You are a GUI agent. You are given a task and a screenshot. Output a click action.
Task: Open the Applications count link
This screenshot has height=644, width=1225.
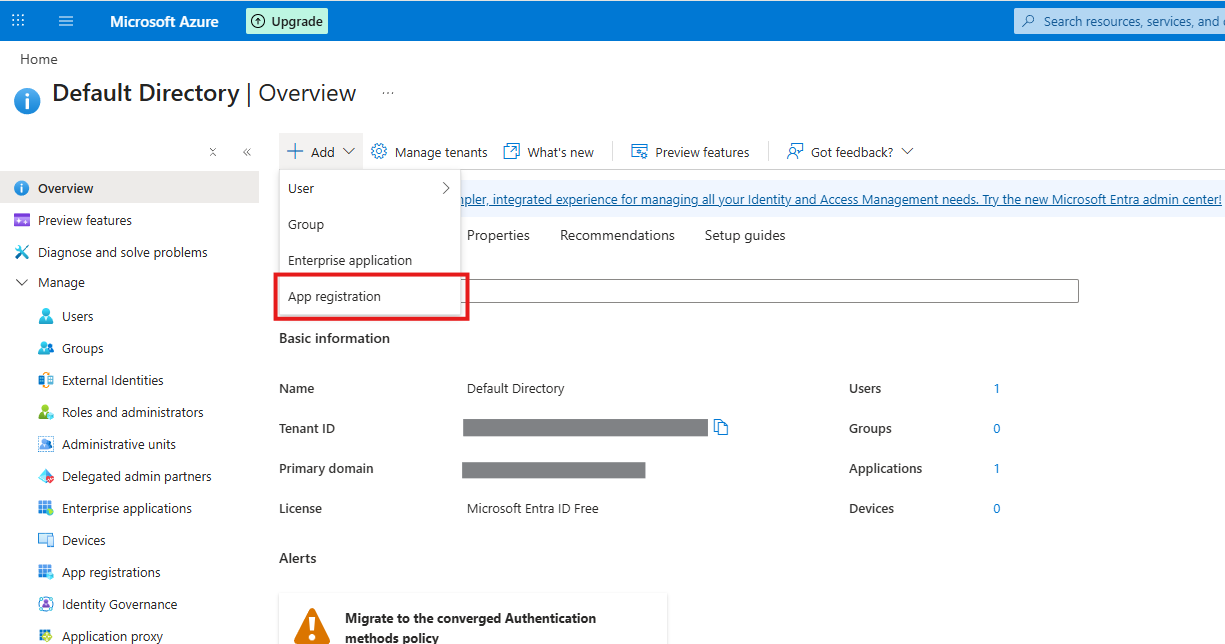coord(997,468)
